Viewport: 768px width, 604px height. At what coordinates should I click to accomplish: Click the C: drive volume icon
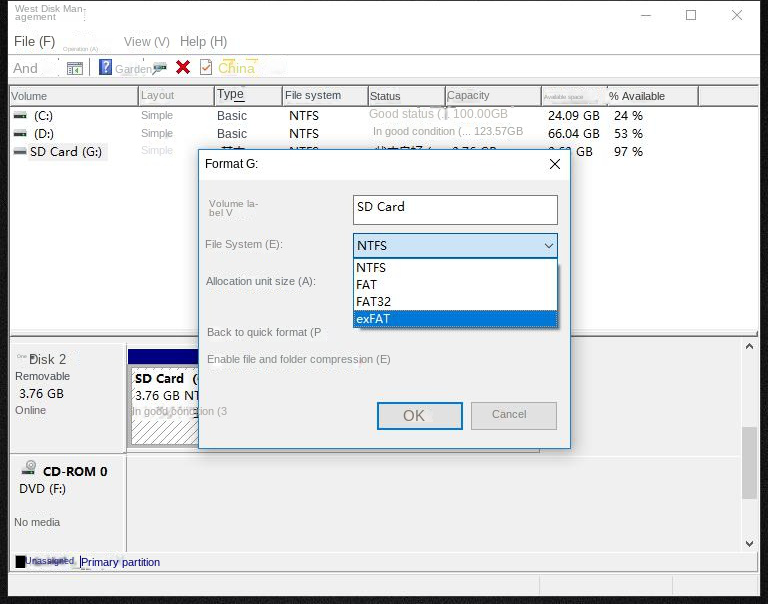(20, 116)
